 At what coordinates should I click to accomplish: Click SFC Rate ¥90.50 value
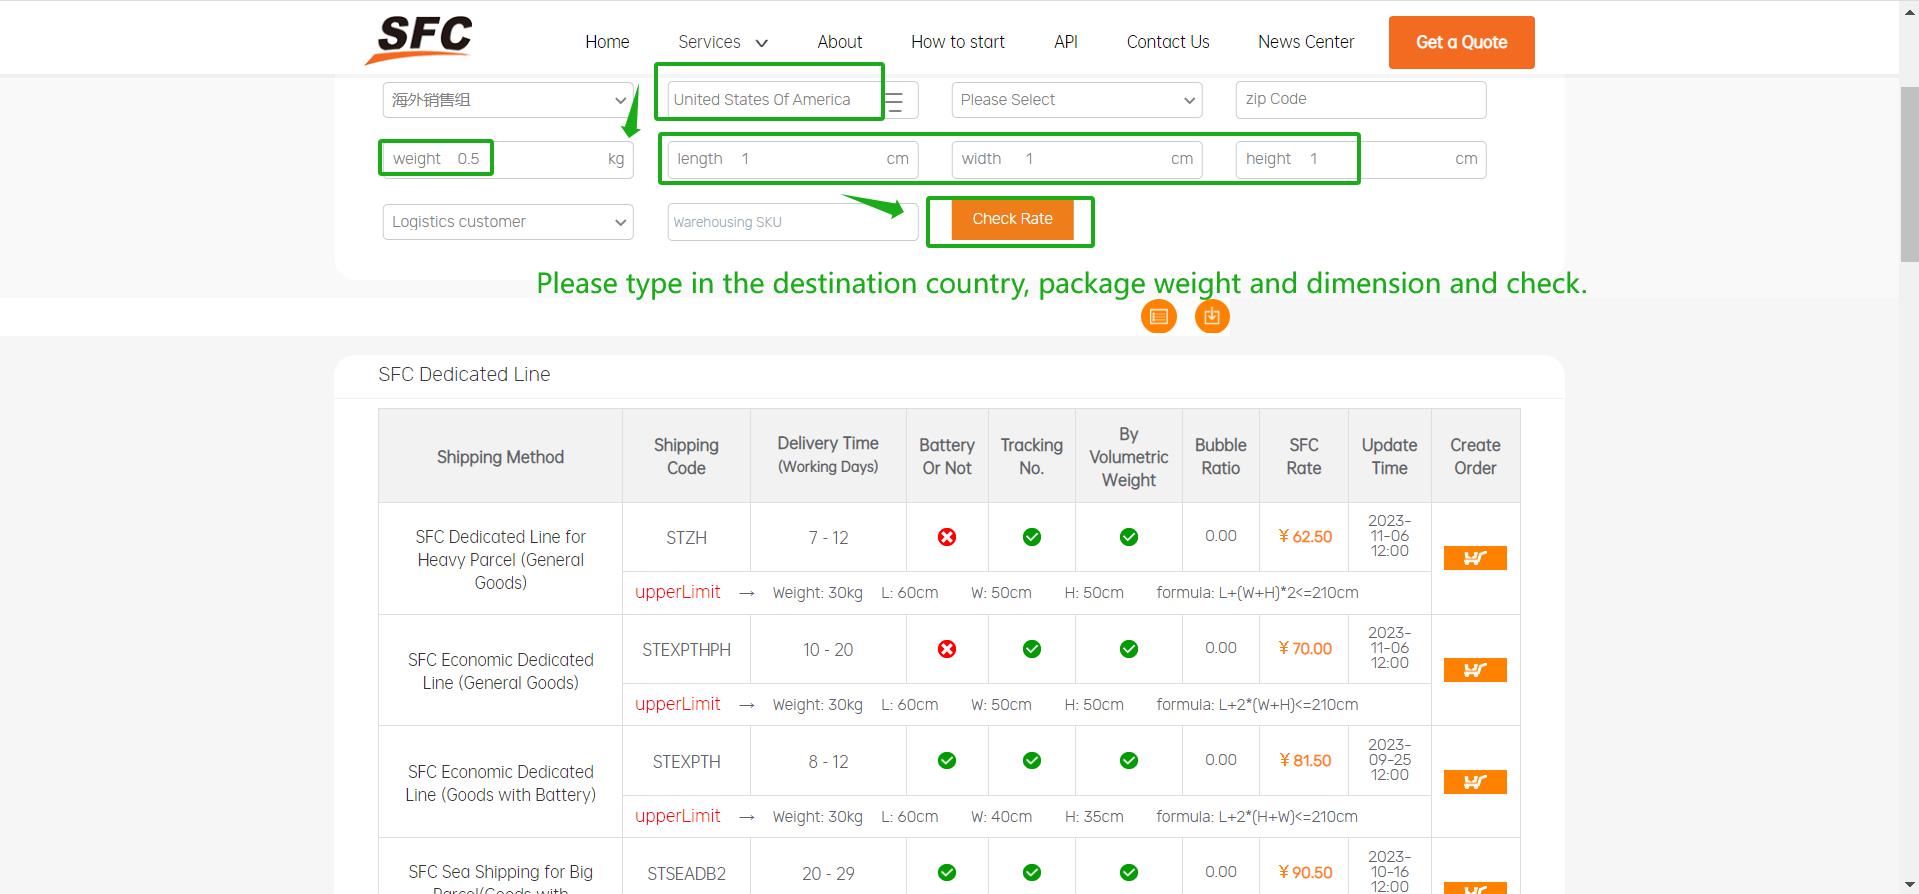coord(1305,873)
